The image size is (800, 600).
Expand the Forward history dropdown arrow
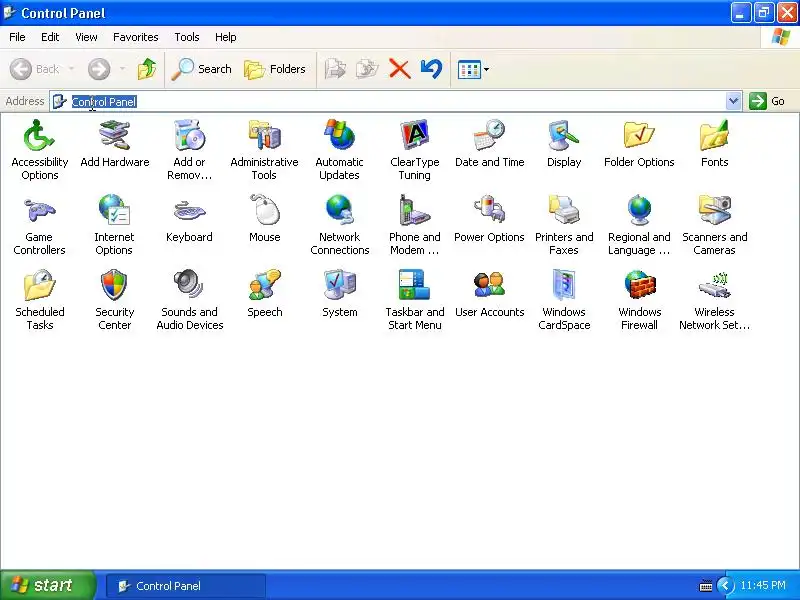coord(122,69)
